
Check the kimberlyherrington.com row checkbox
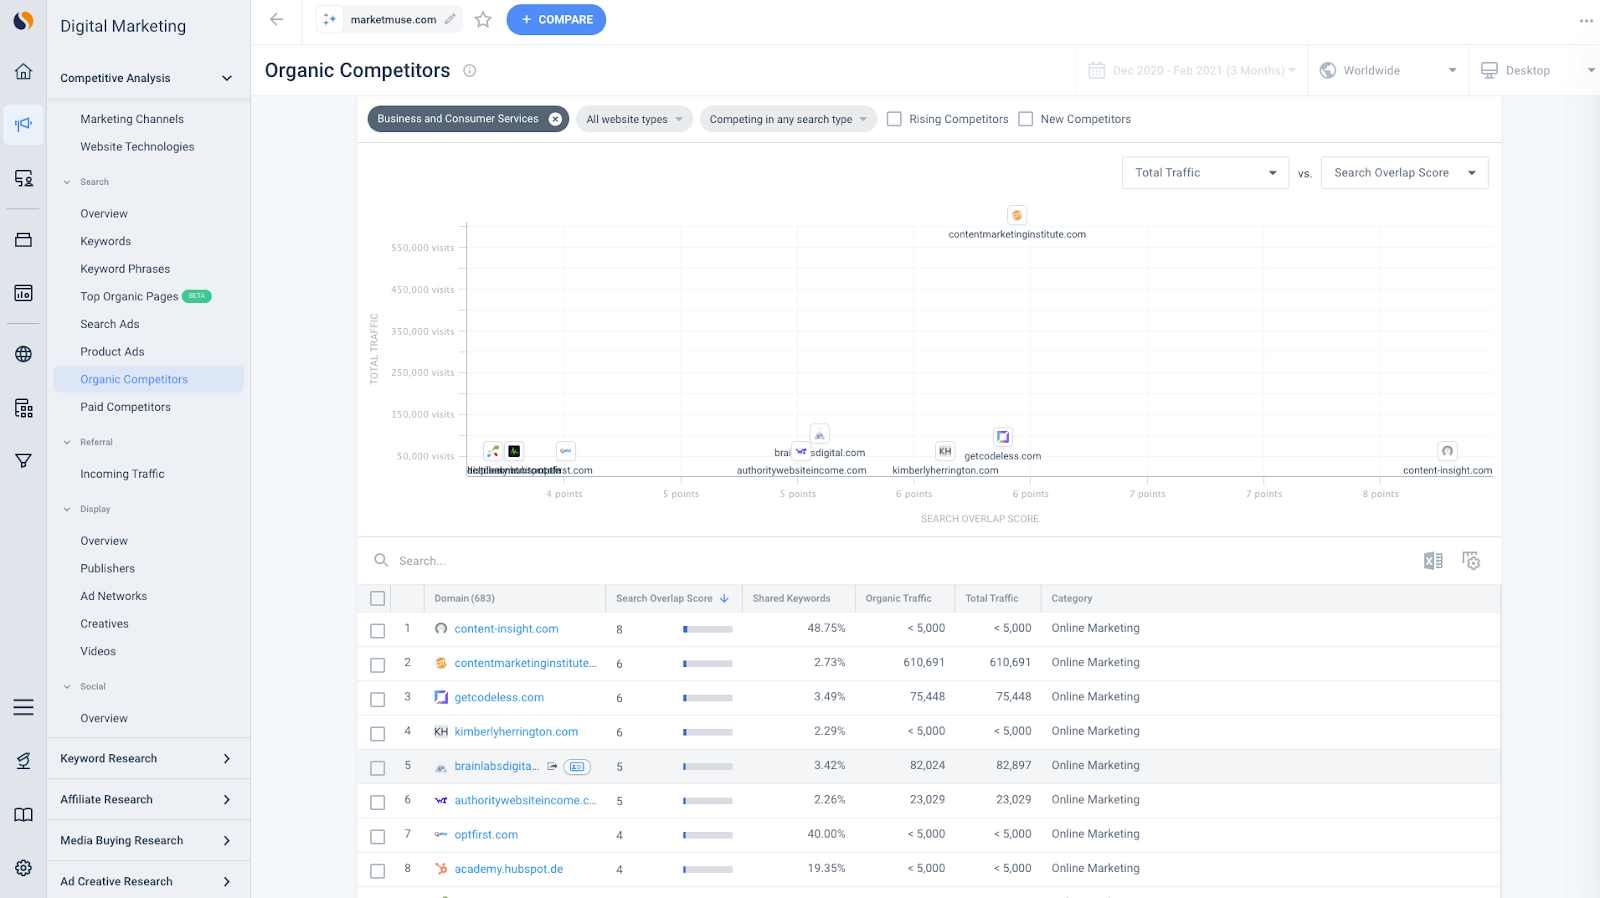377,734
